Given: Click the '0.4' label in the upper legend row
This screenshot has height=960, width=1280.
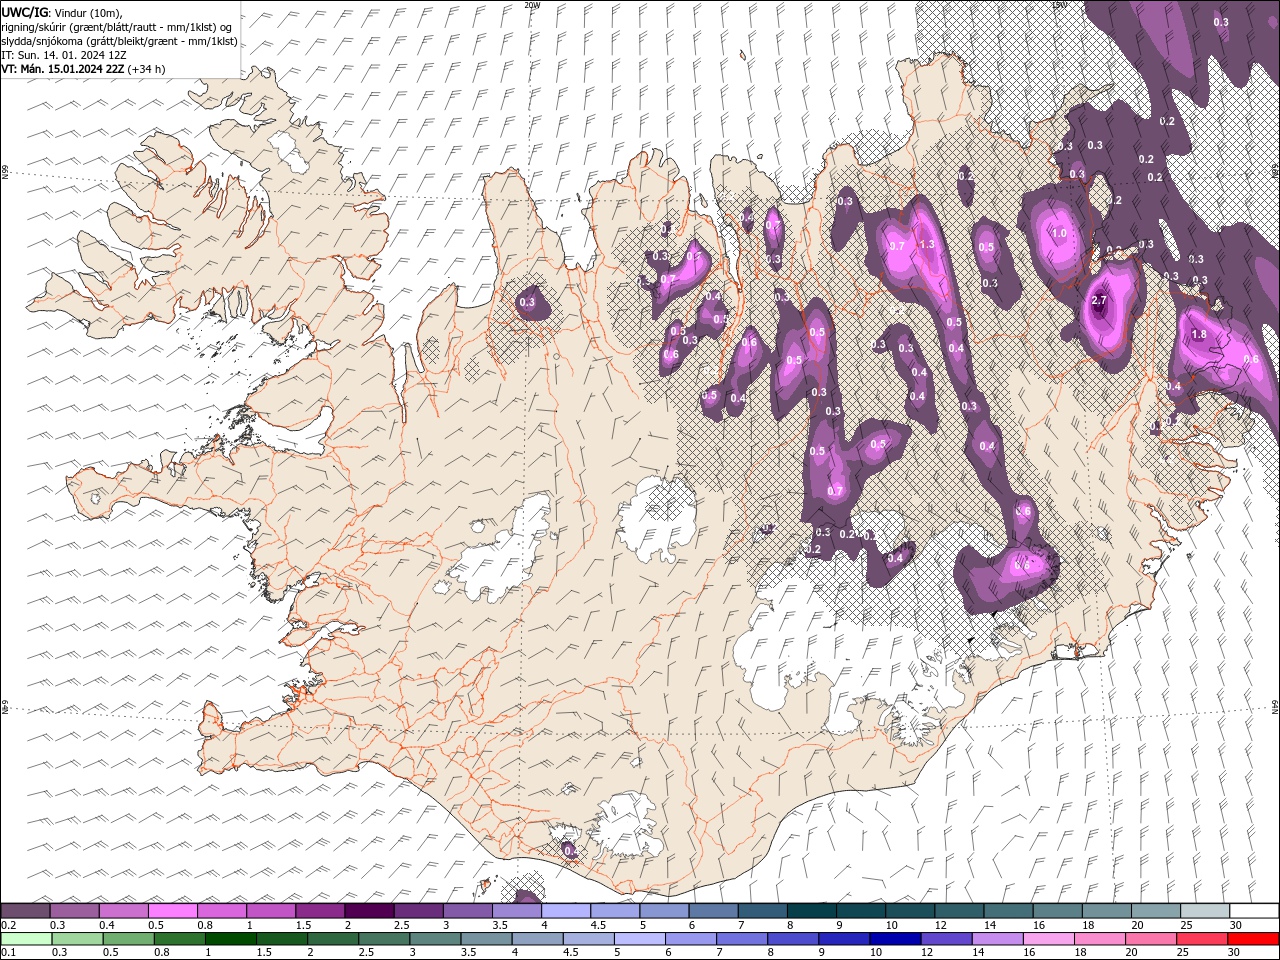Looking at the screenshot, I should pos(107,925).
